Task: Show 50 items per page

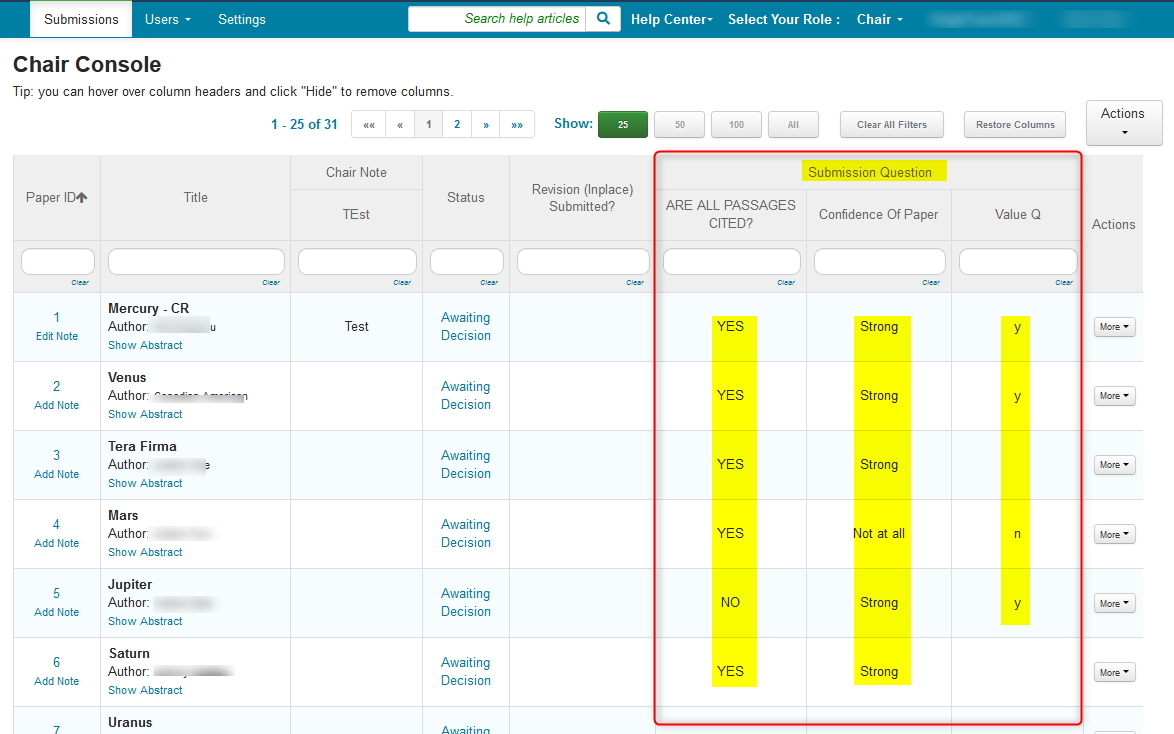Action: tap(680, 124)
